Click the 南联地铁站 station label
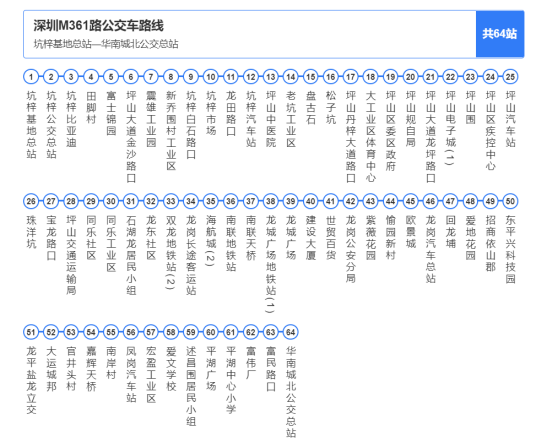This screenshot has height=447, width=536. [231, 243]
